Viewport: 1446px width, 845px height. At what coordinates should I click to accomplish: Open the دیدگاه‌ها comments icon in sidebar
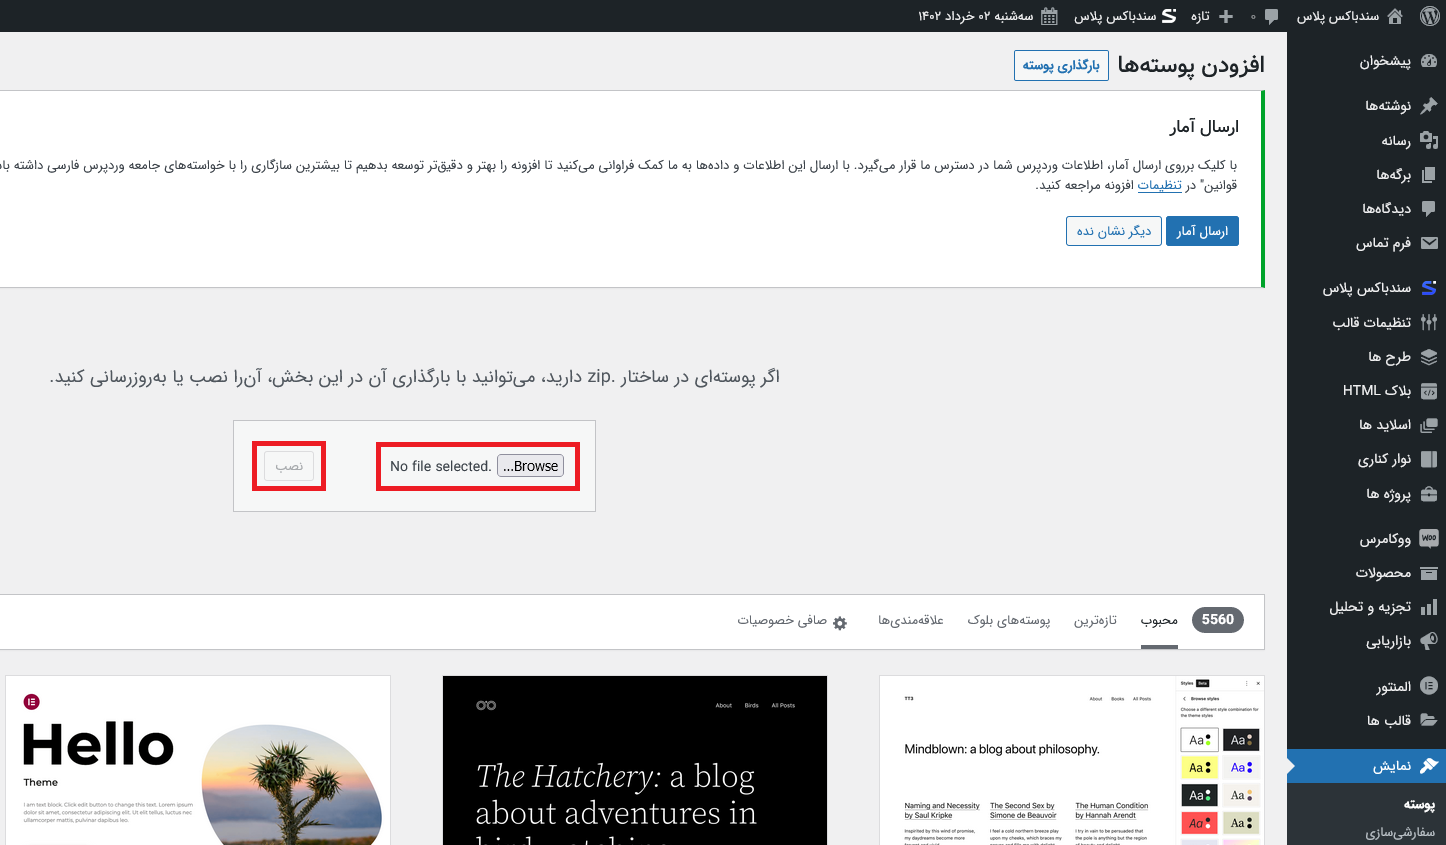[x=1429, y=208]
